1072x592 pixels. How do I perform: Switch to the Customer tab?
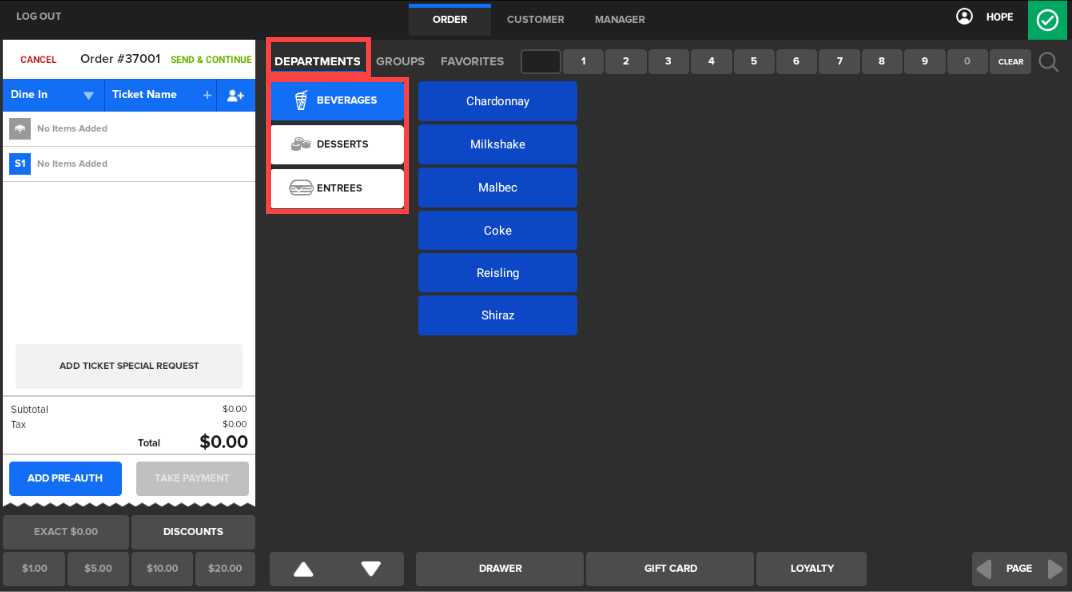tap(535, 20)
